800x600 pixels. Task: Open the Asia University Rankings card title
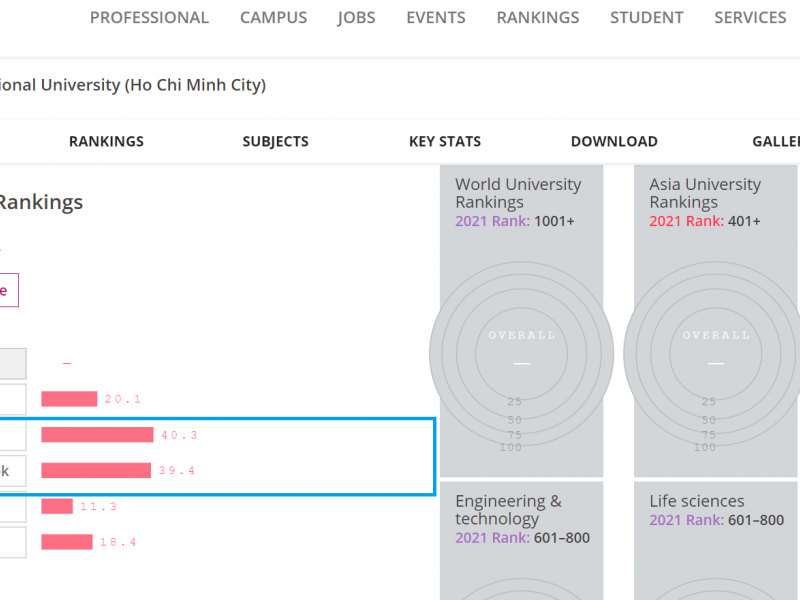[x=704, y=193]
